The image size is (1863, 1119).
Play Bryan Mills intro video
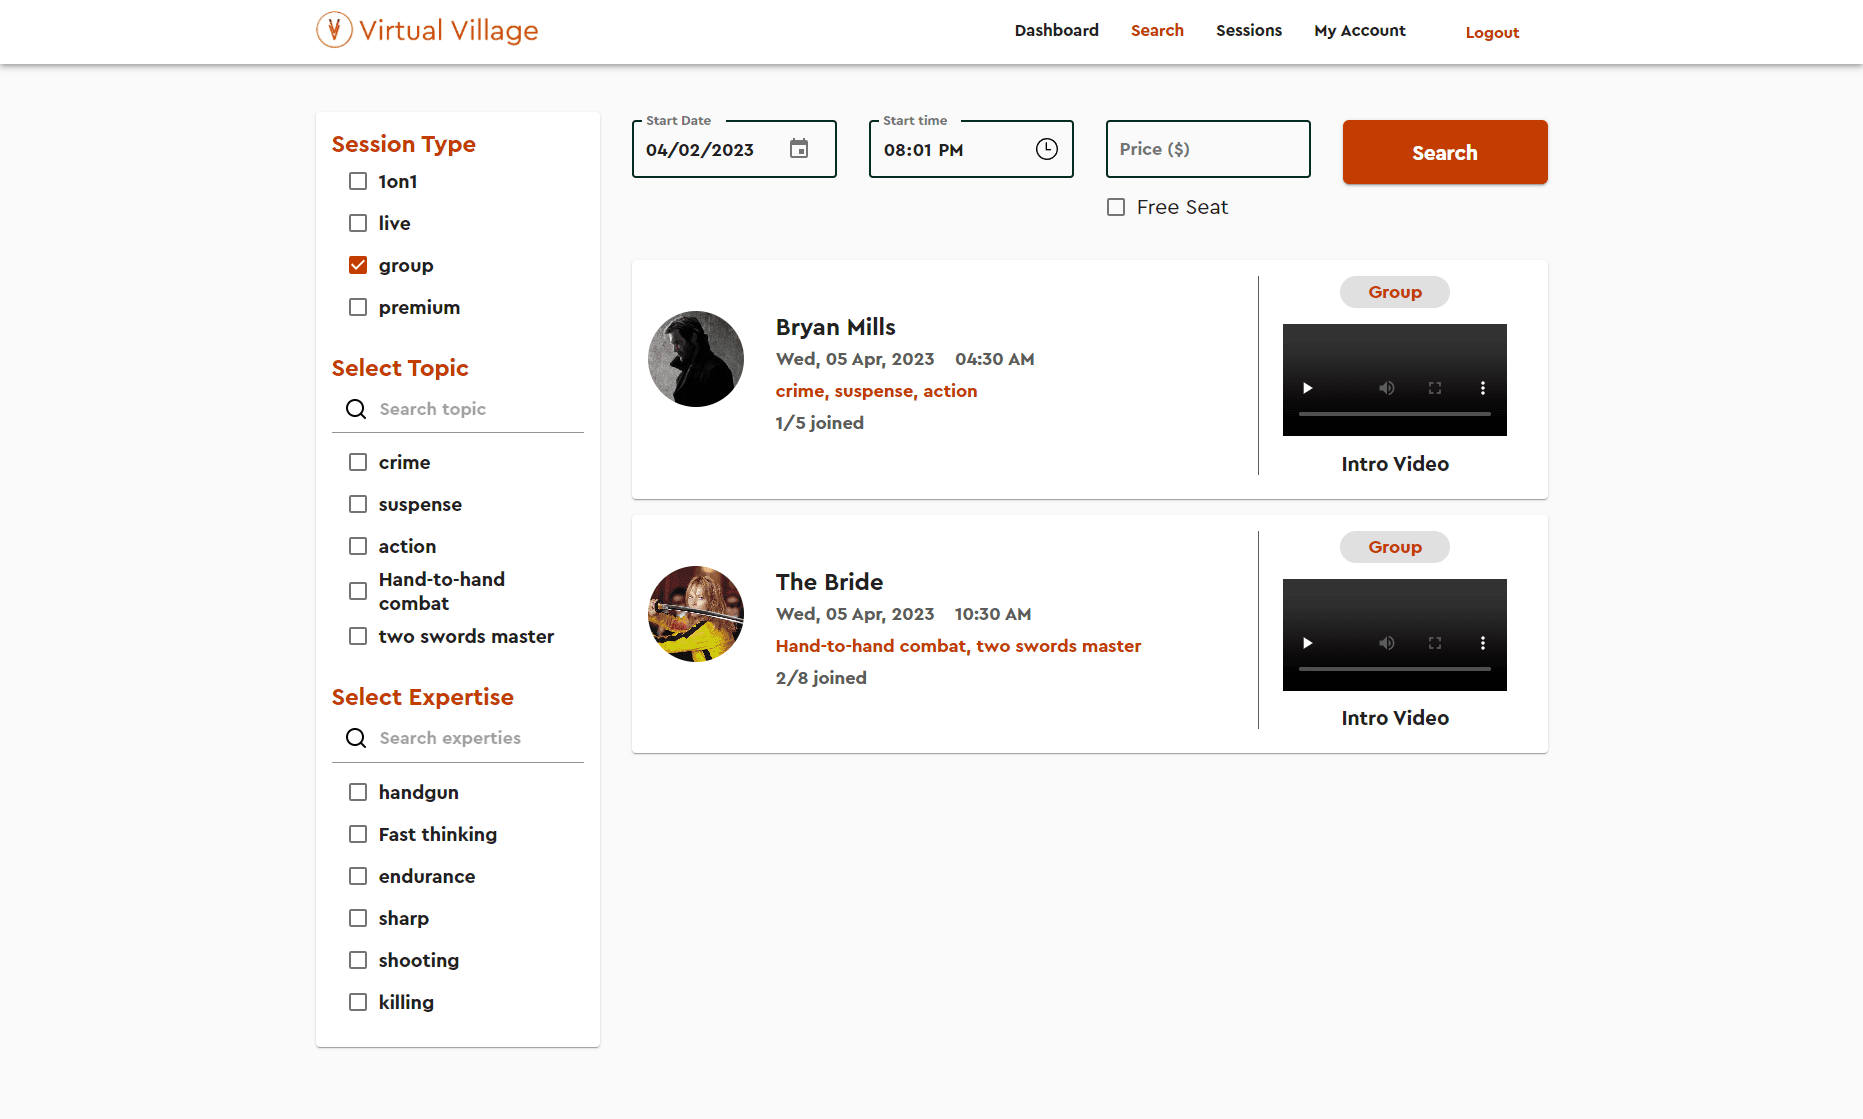[1307, 388]
